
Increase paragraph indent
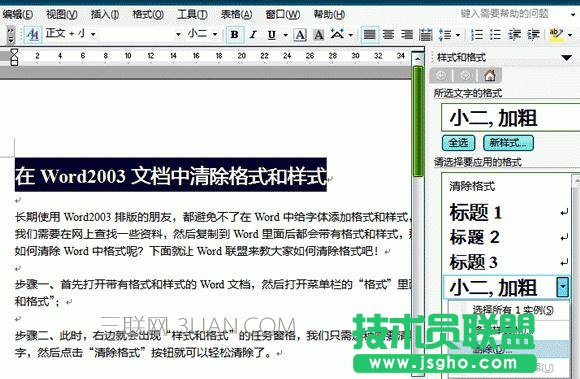coord(533,35)
